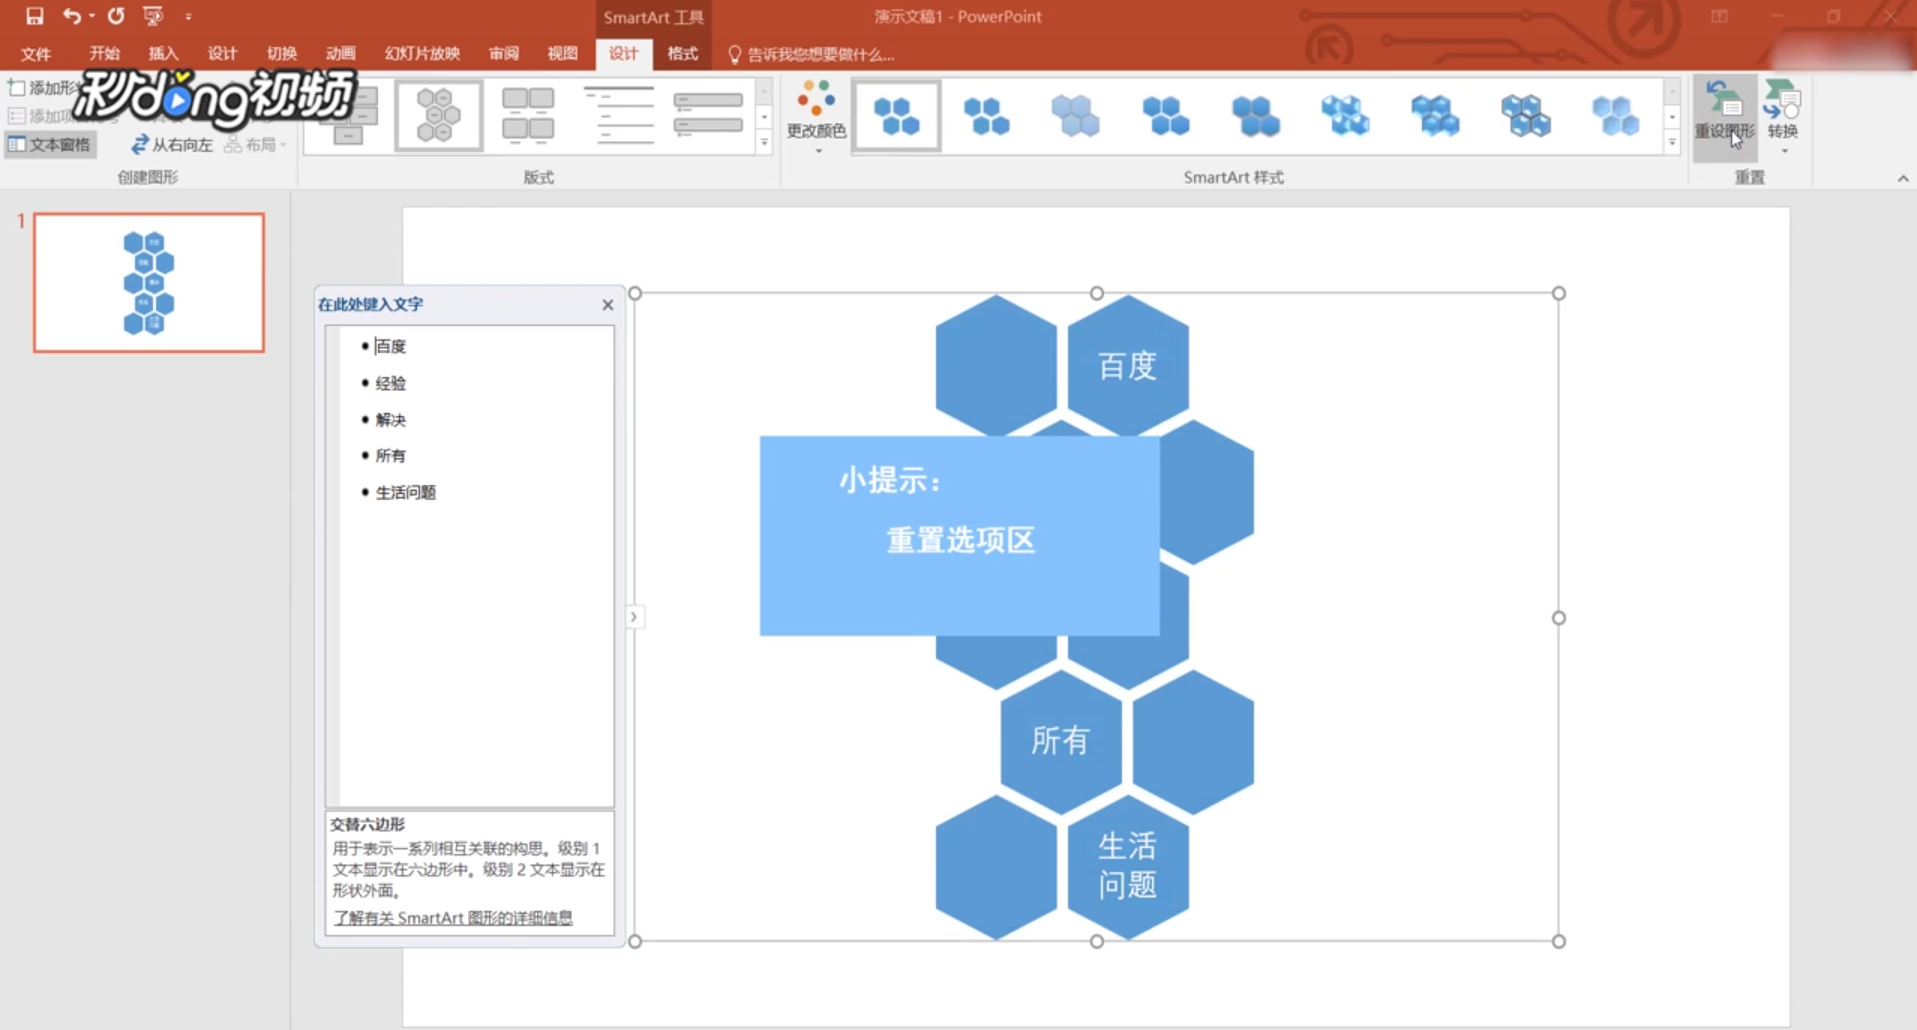1917x1030 pixels.
Task: Collapse the text pane using side arrow
Action: pos(634,617)
